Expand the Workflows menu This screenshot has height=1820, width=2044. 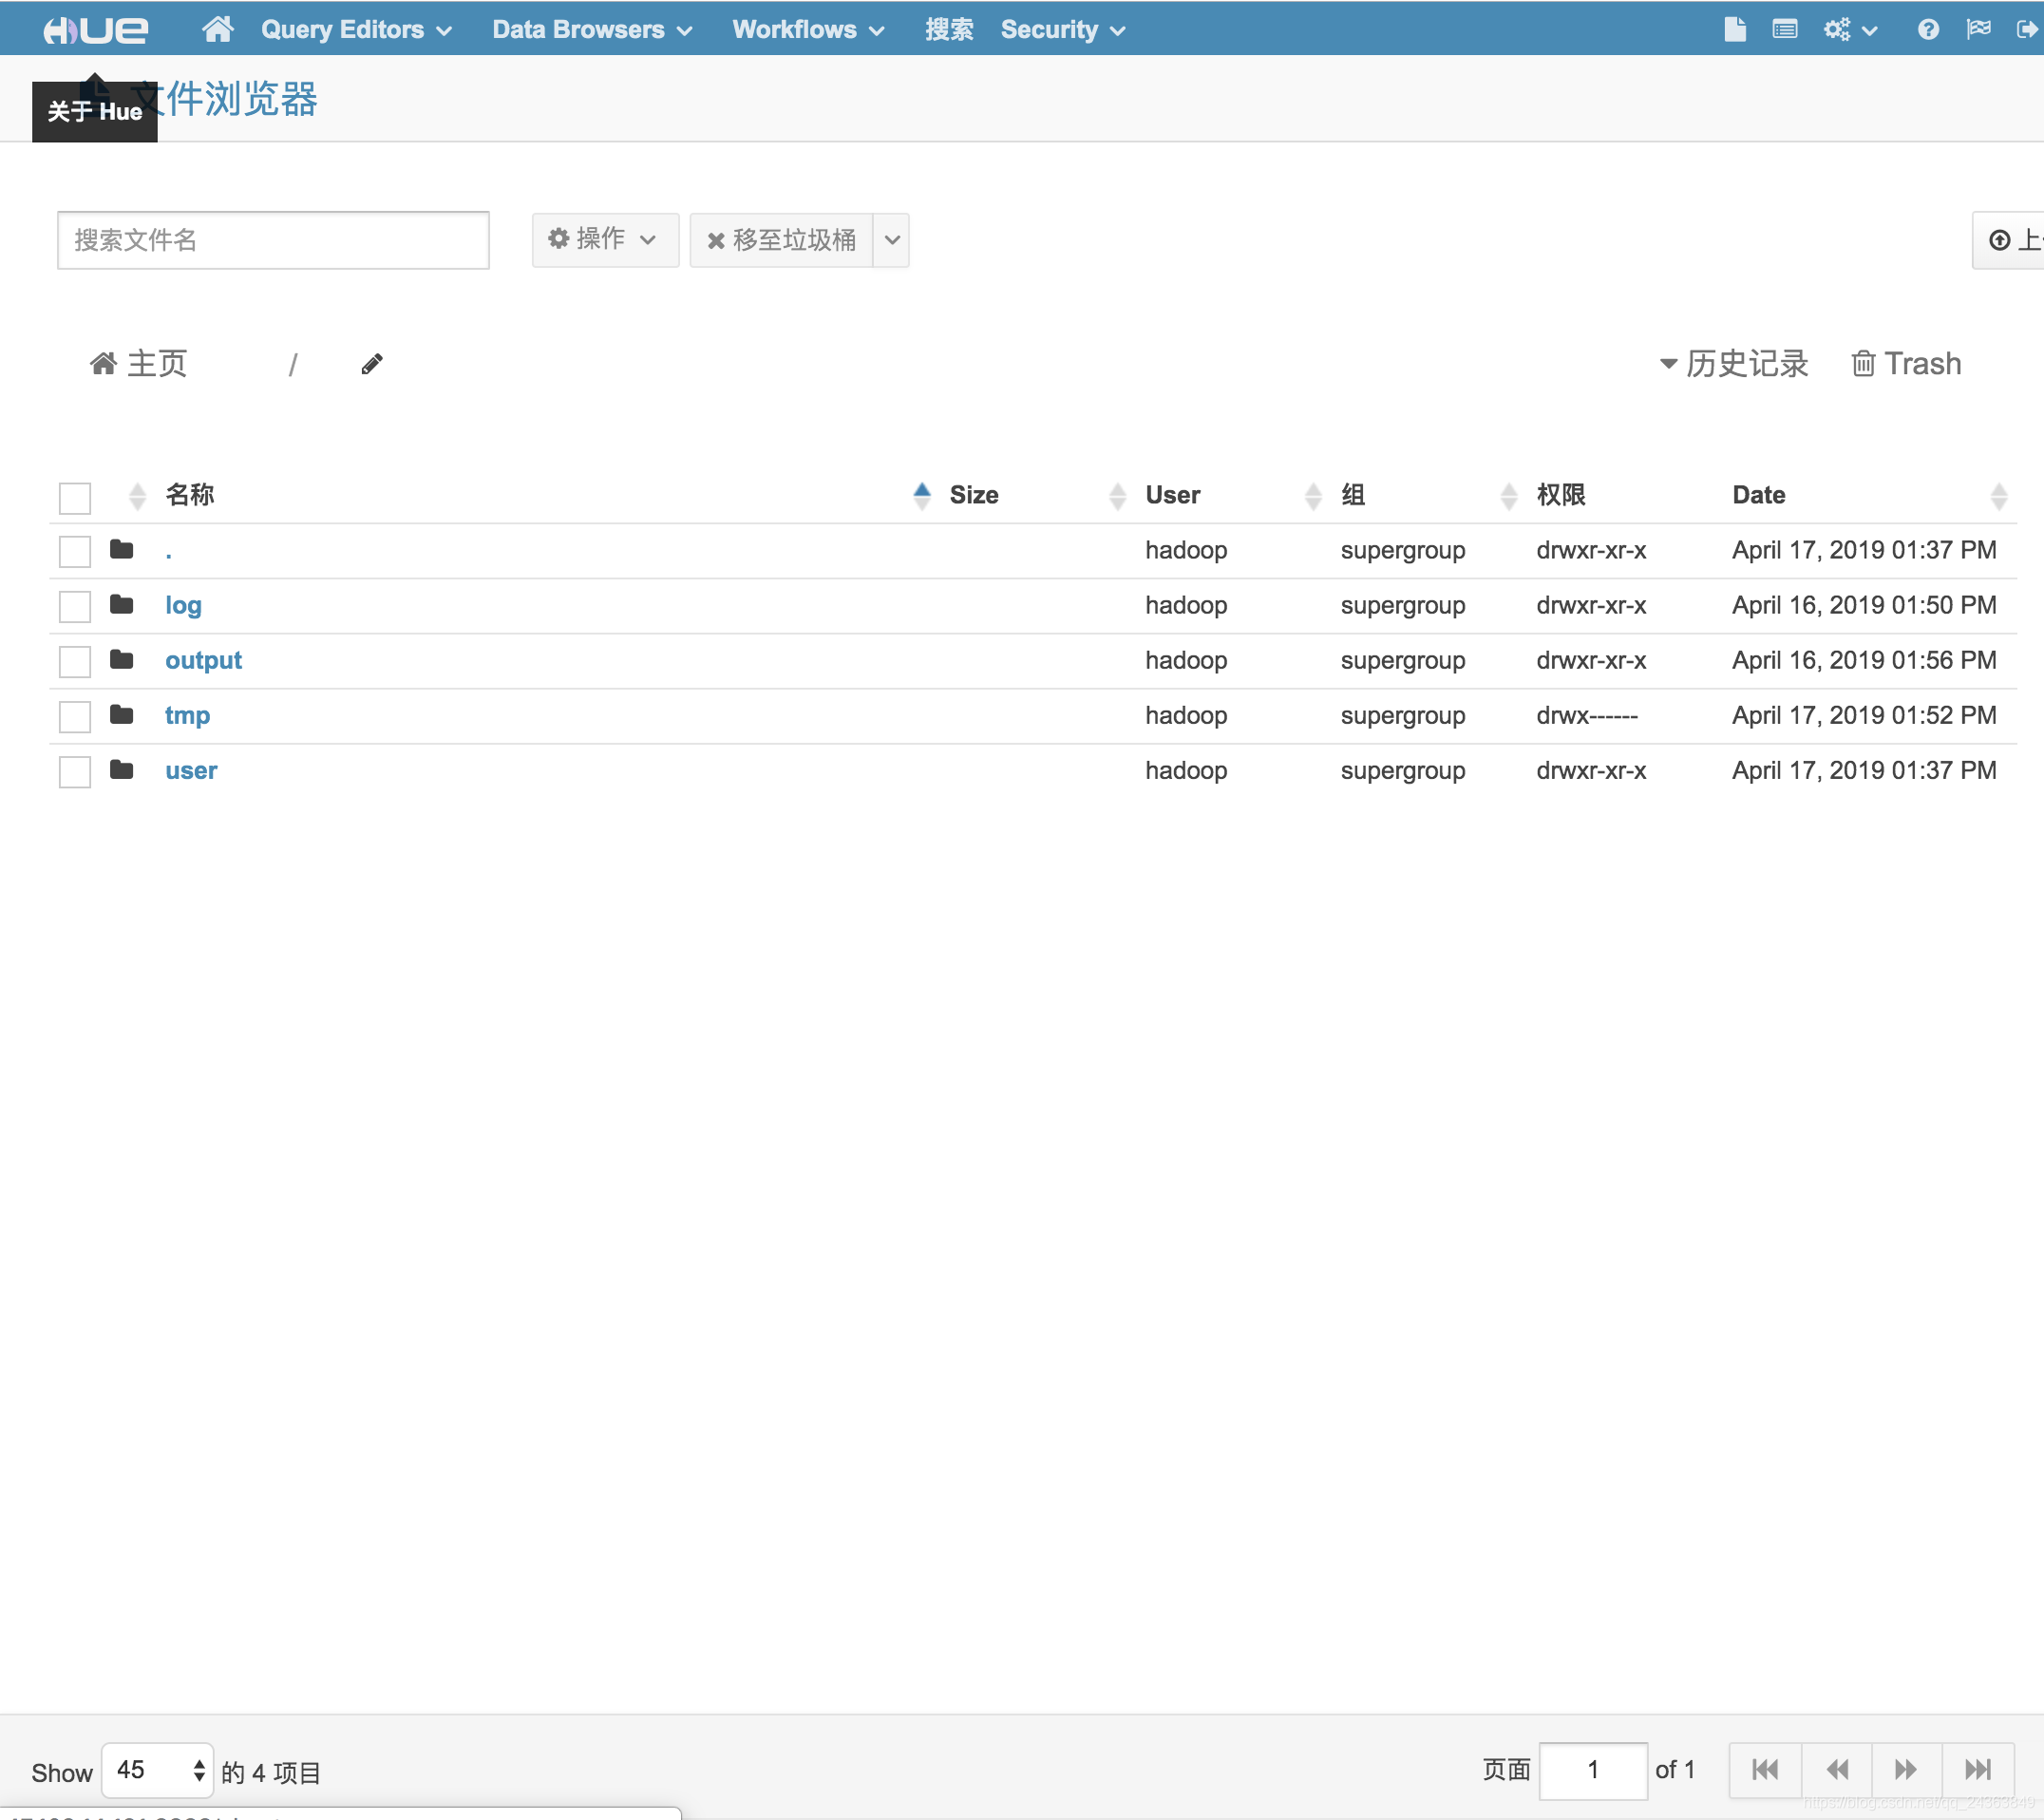point(808,29)
